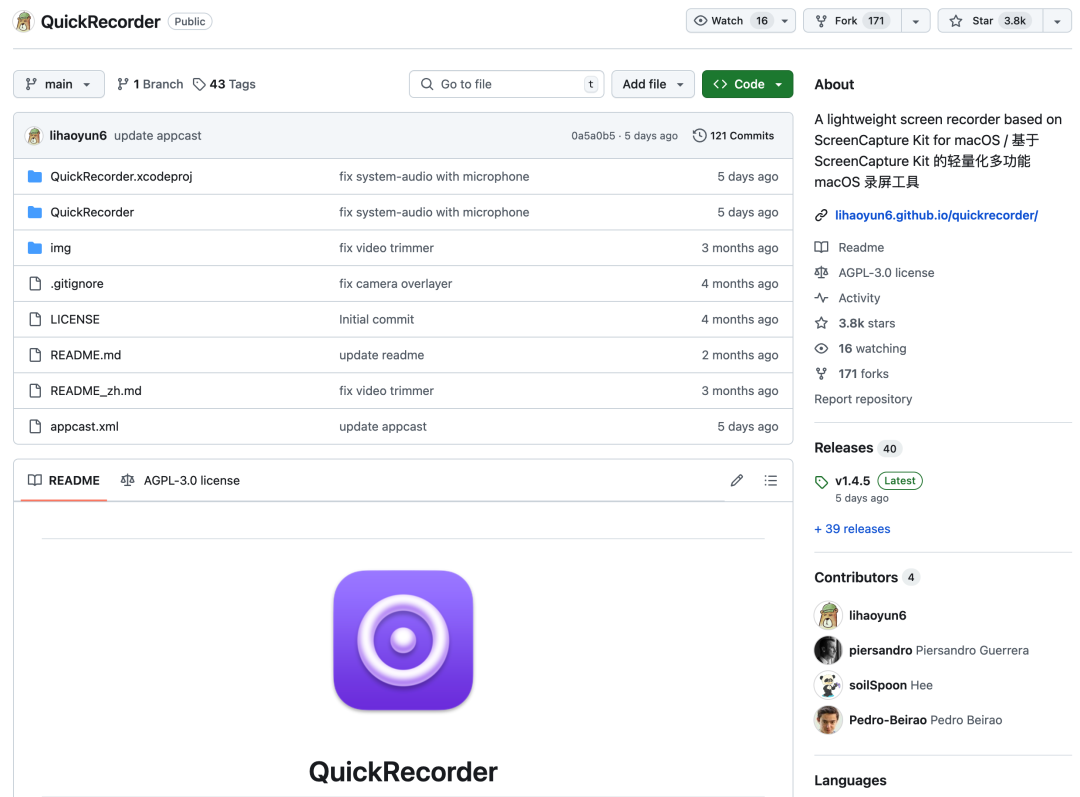Click 3.8k stars link
This screenshot has width=1080, height=797.
[866, 323]
